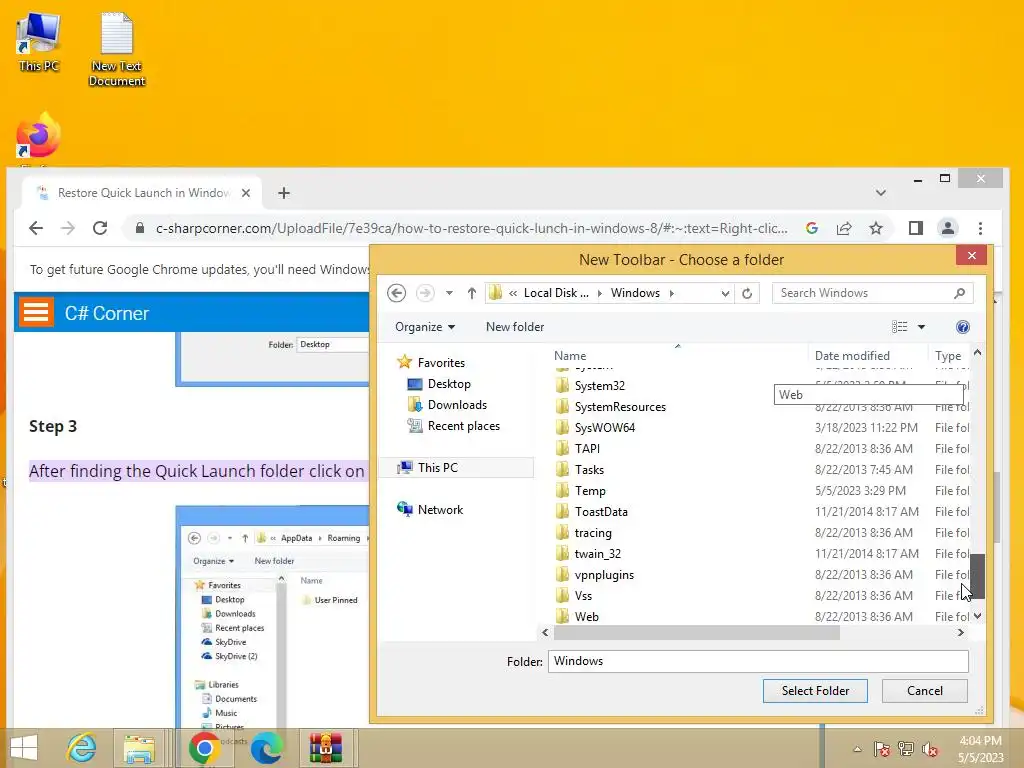This screenshot has width=1024, height=768.
Task: Select the ToastData folder
Action: pos(601,511)
